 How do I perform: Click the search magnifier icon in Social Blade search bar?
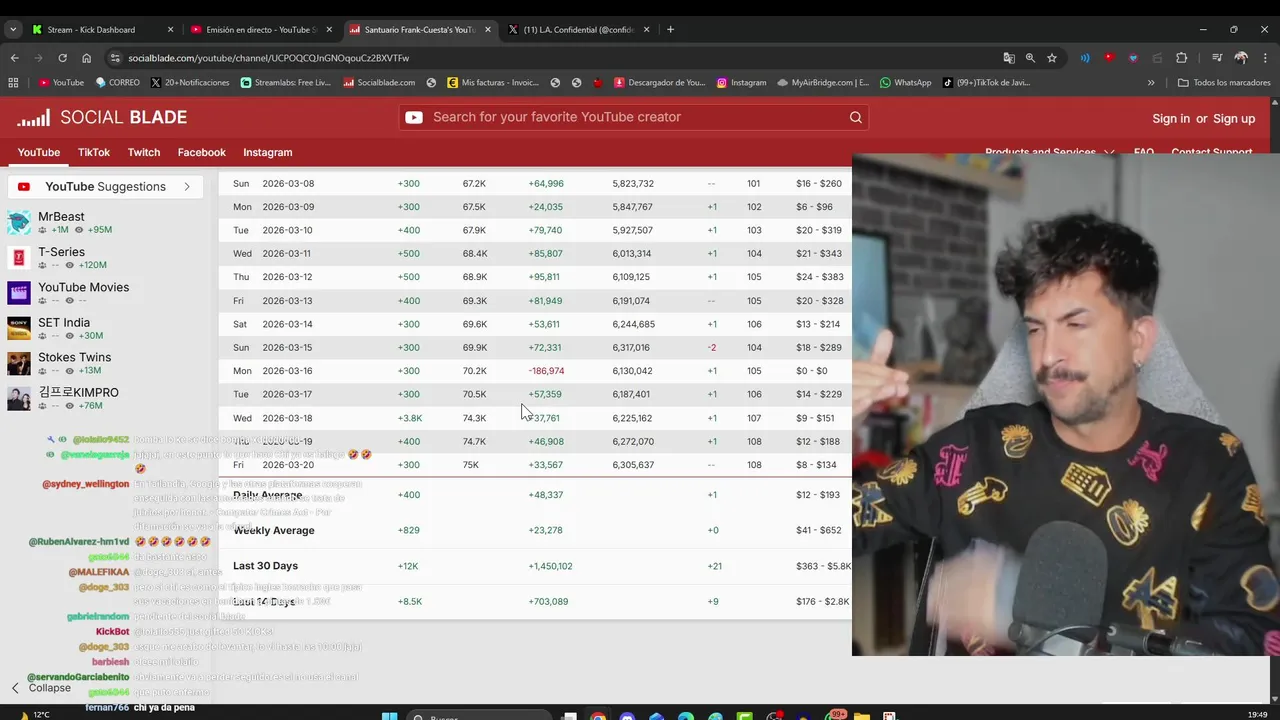click(855, 117)
